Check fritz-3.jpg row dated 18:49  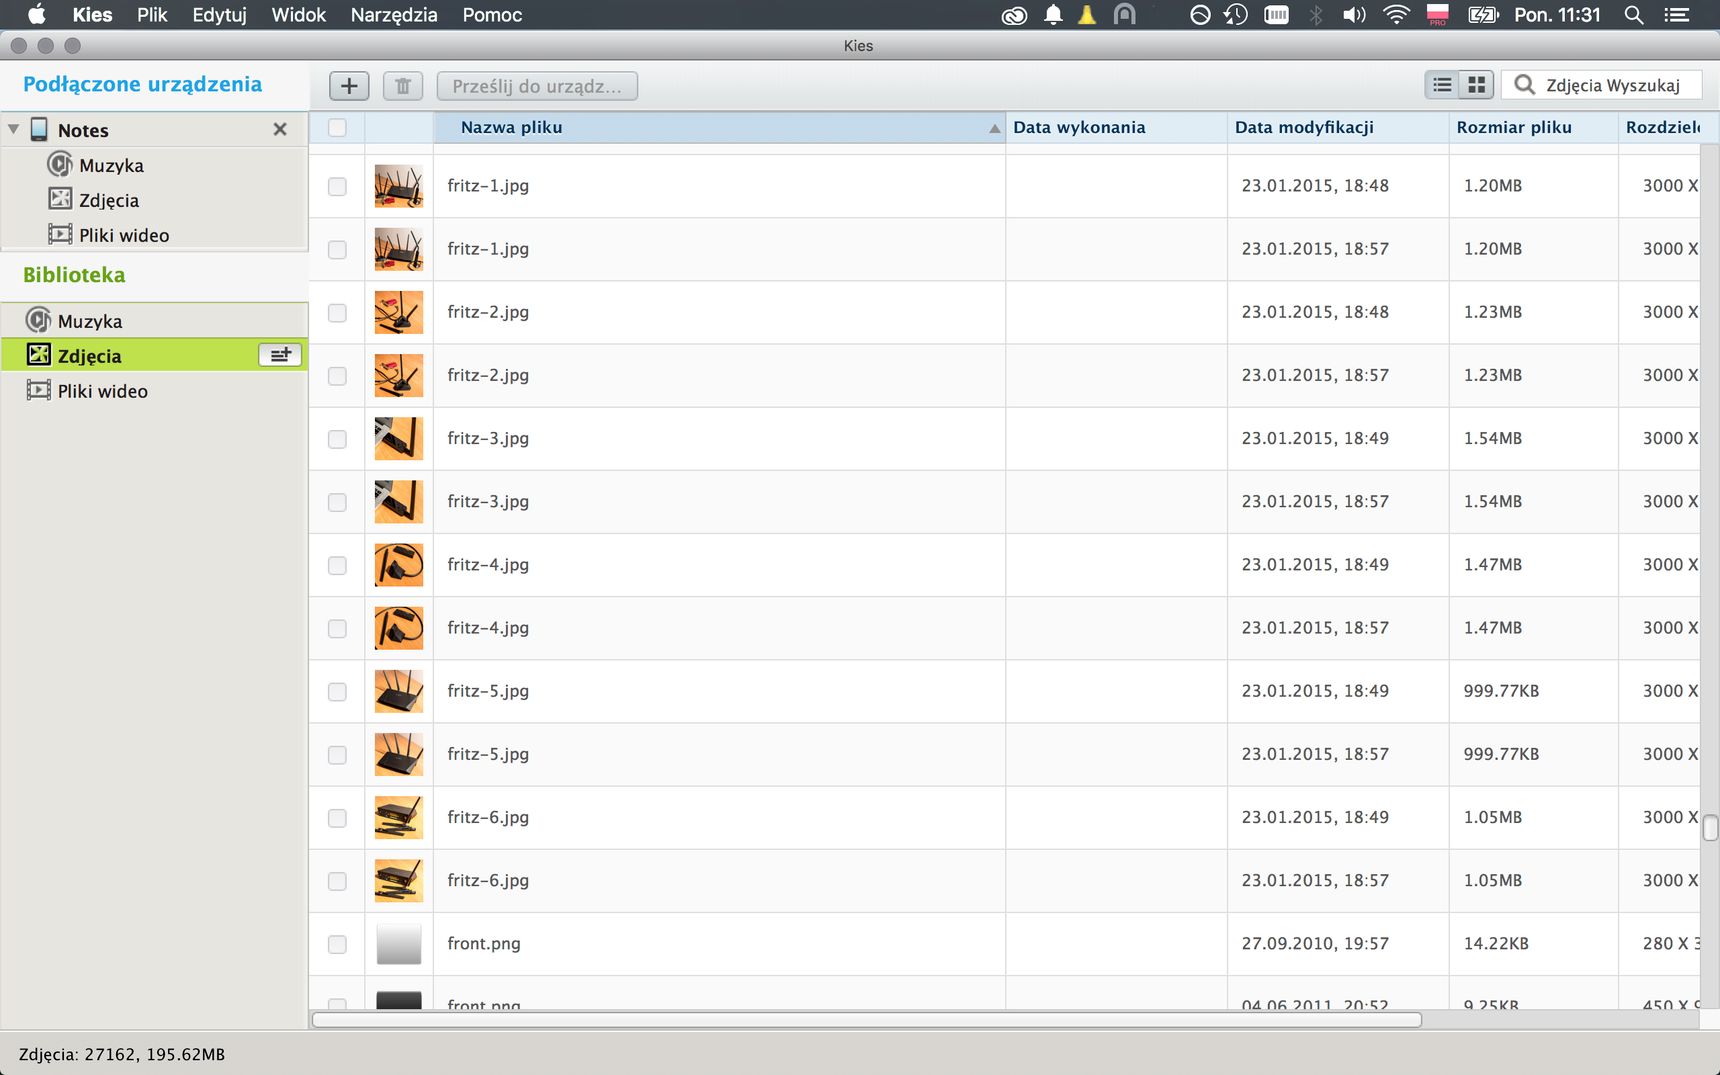point(337,439)
